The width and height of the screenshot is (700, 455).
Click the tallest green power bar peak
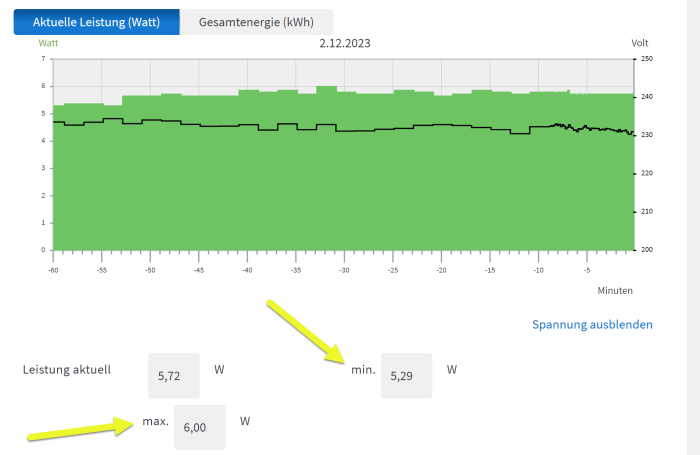click(x=326, y=90)
